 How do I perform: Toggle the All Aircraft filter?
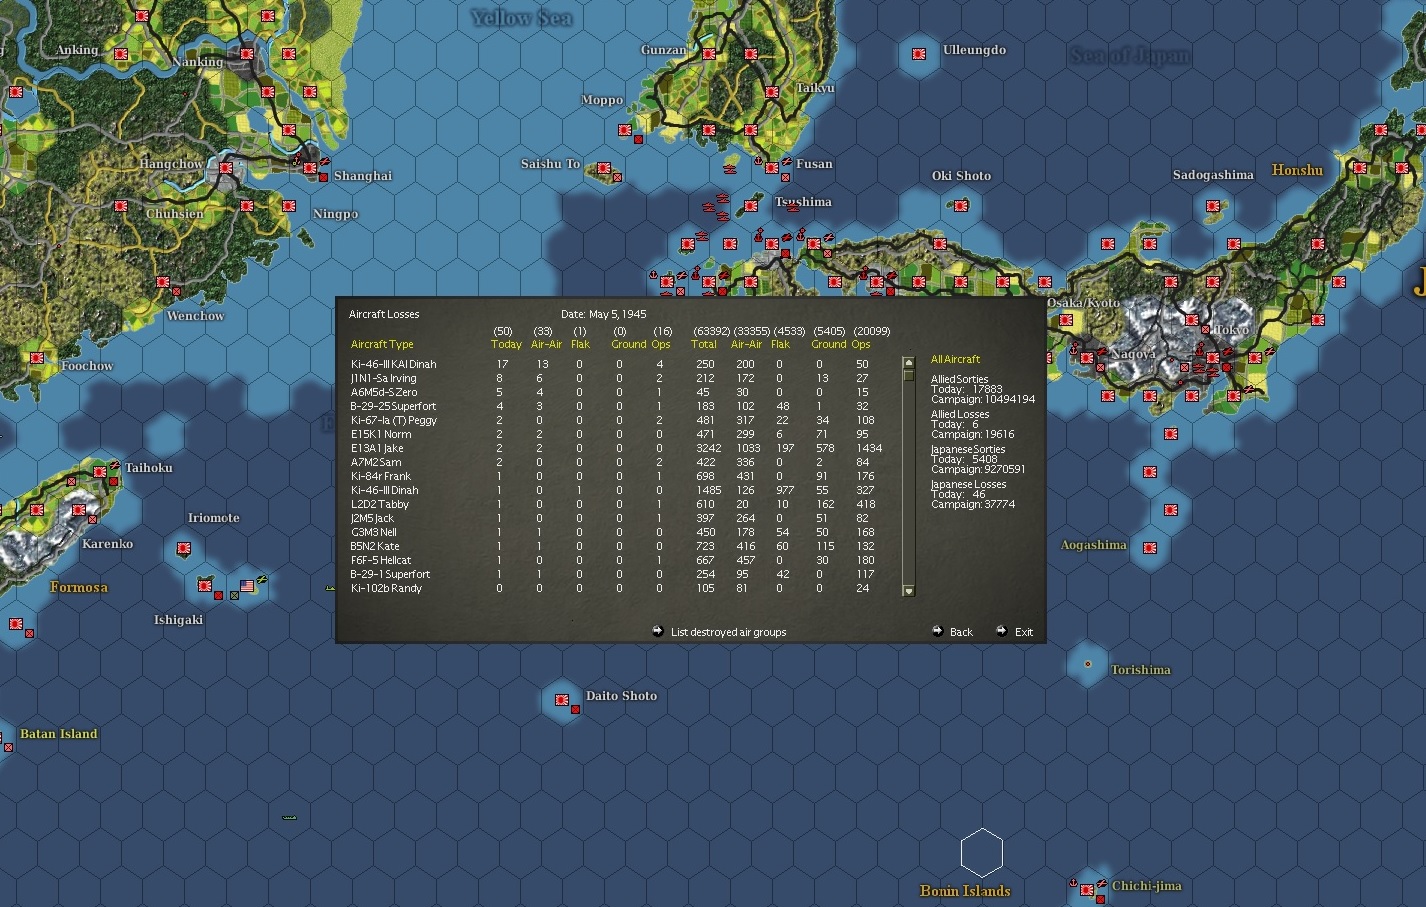click(955, 359)
